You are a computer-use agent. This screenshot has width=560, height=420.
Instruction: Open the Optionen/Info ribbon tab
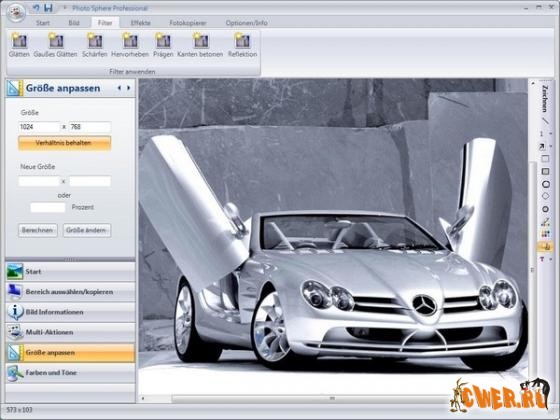tap(246, 23)
